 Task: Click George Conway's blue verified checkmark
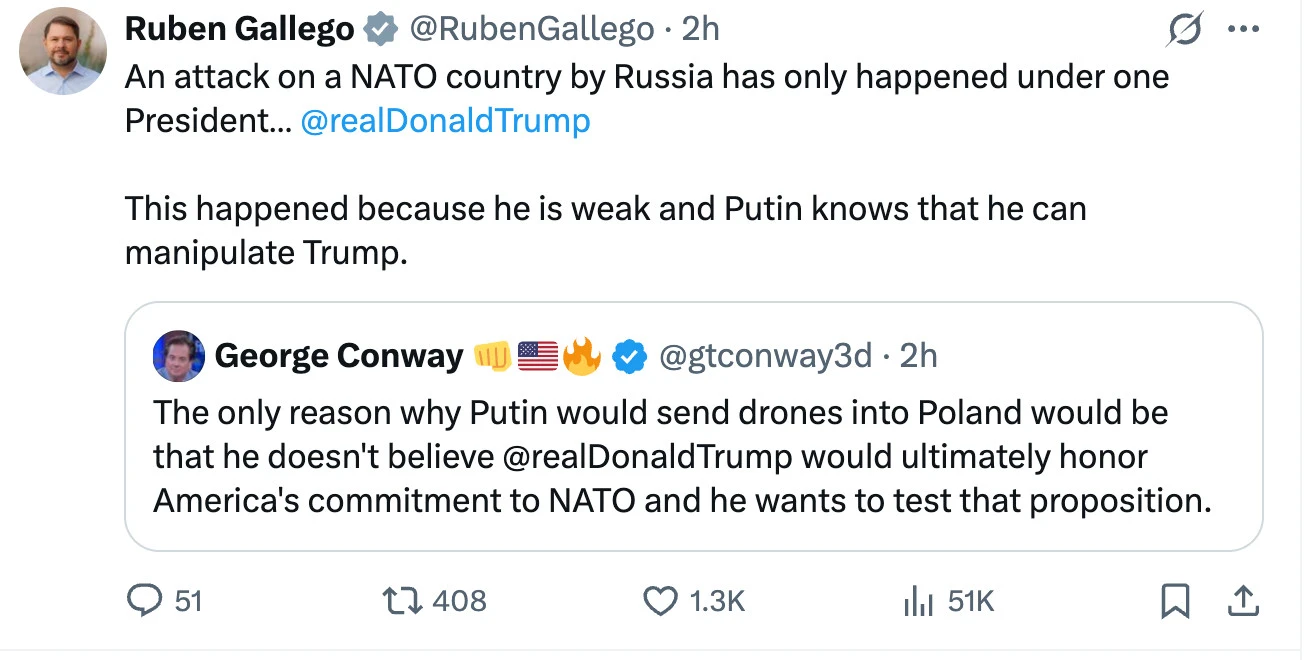pos(629,356)
